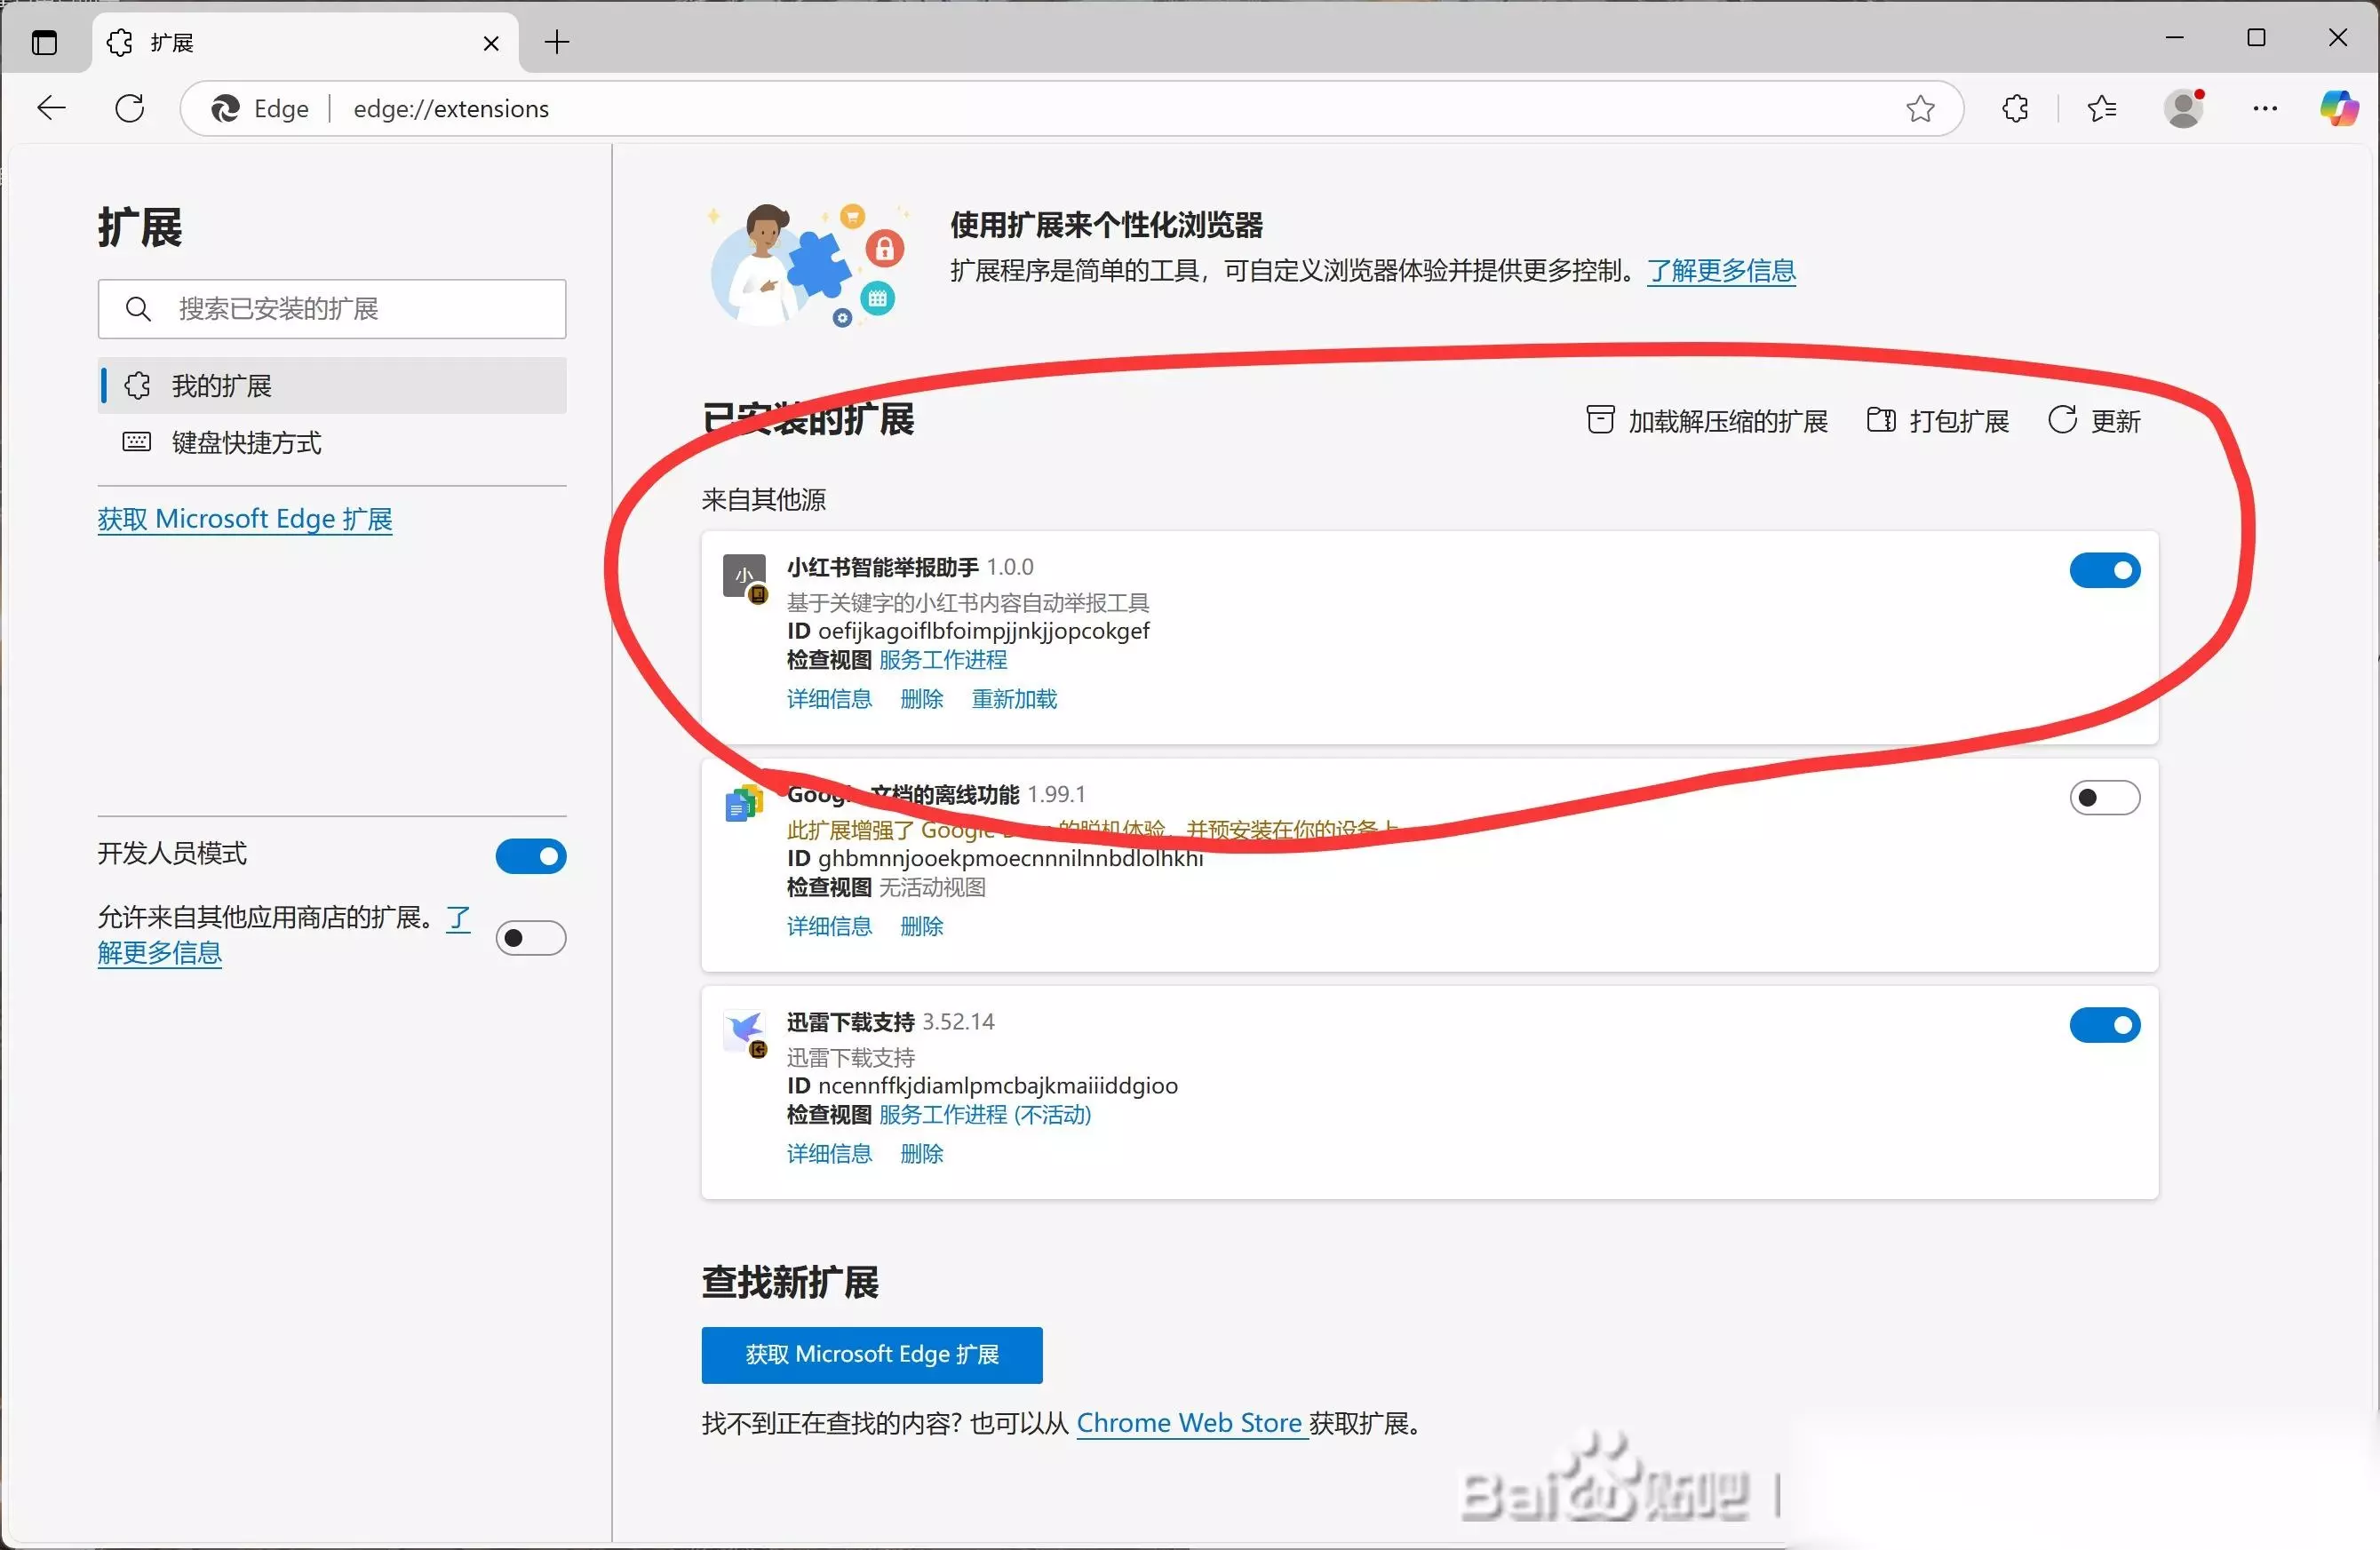Click 删除 for 迅雷下载支持
Viewport: 2380px width, 1550px height.
[922, 1154]
